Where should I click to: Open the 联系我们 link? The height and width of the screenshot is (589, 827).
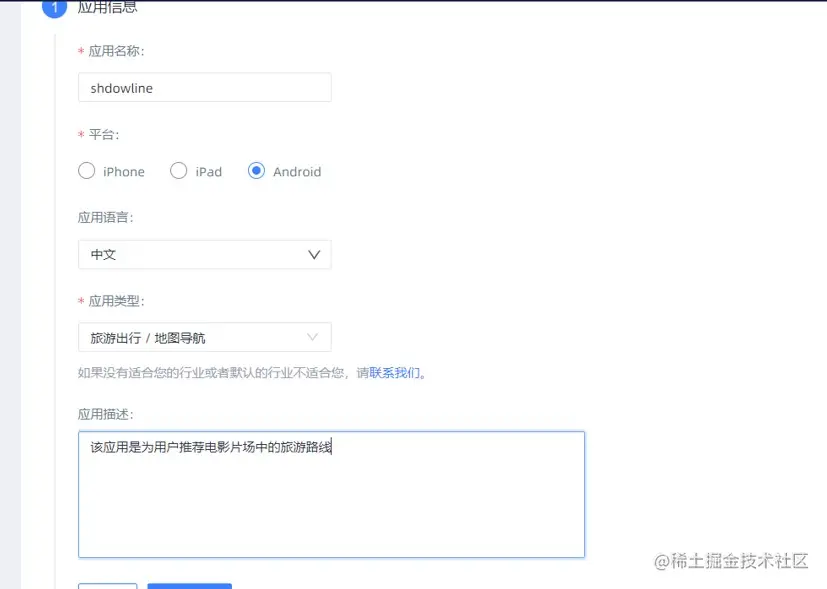coord(395,373)
